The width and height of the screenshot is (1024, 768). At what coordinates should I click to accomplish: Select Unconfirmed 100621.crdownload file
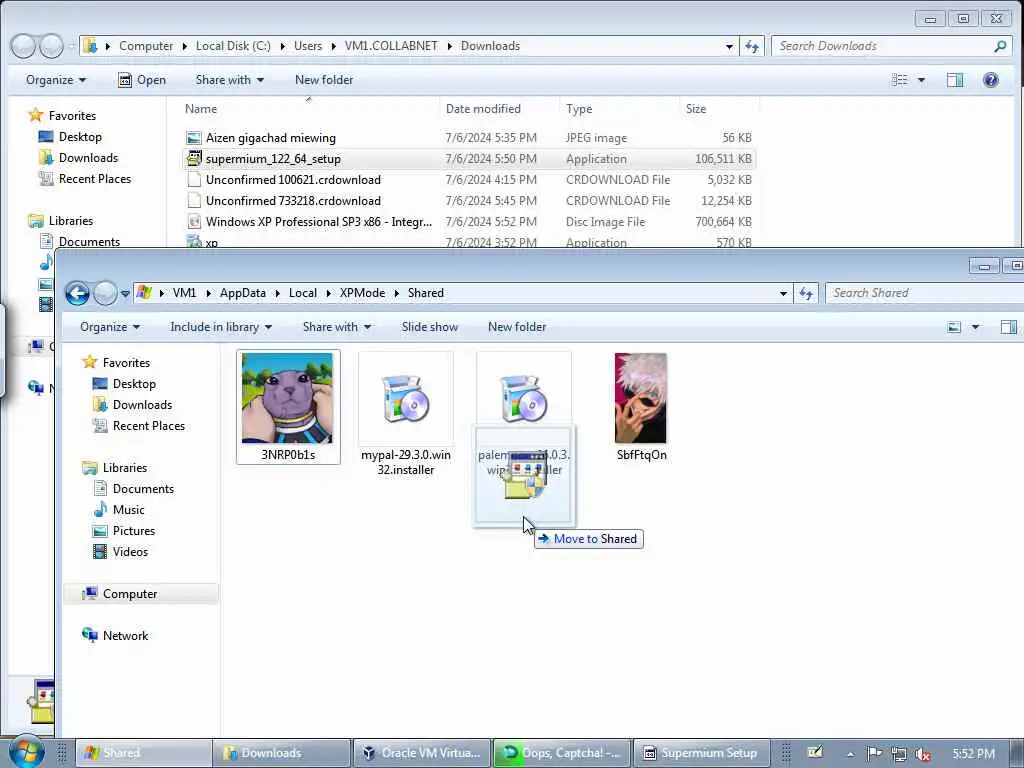point(468,180)
